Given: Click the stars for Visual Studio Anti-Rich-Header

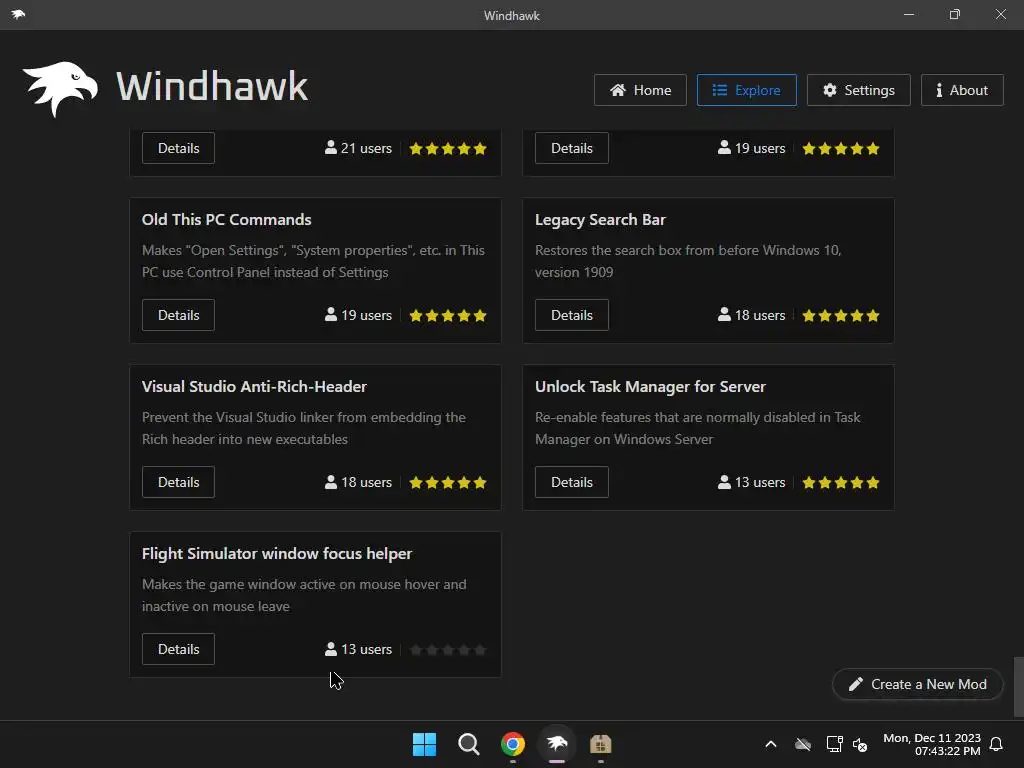Looking at the screenshot, I should [x=448, y=483].
